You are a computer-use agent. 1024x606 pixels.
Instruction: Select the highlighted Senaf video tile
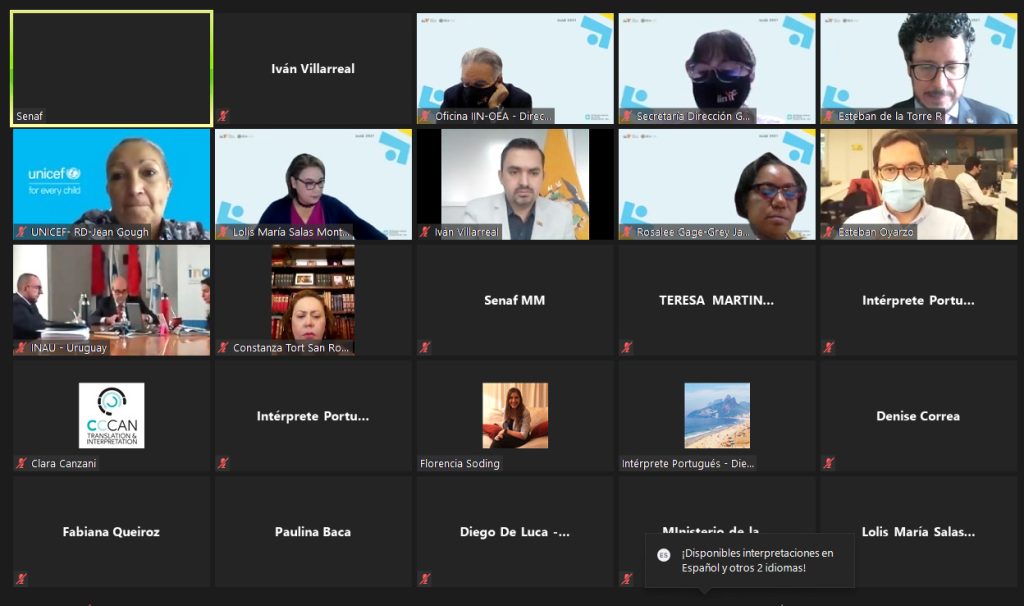tap(112, 68)
